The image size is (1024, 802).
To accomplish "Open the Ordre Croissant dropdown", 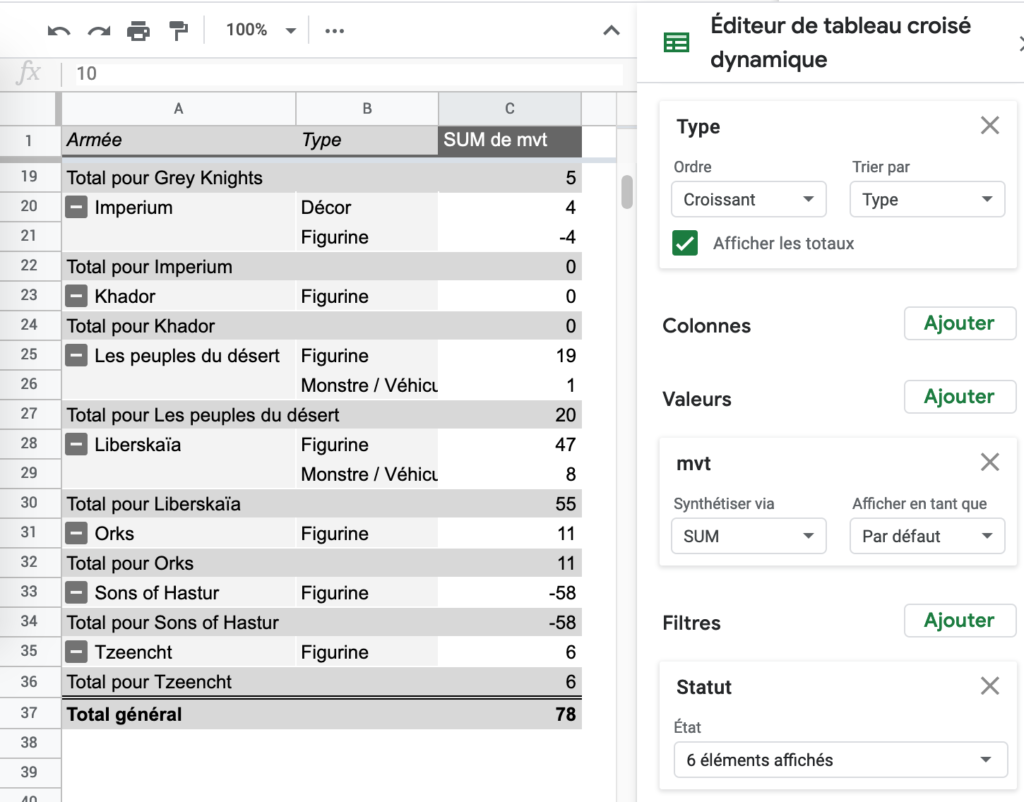I will [x=748, y=199].
